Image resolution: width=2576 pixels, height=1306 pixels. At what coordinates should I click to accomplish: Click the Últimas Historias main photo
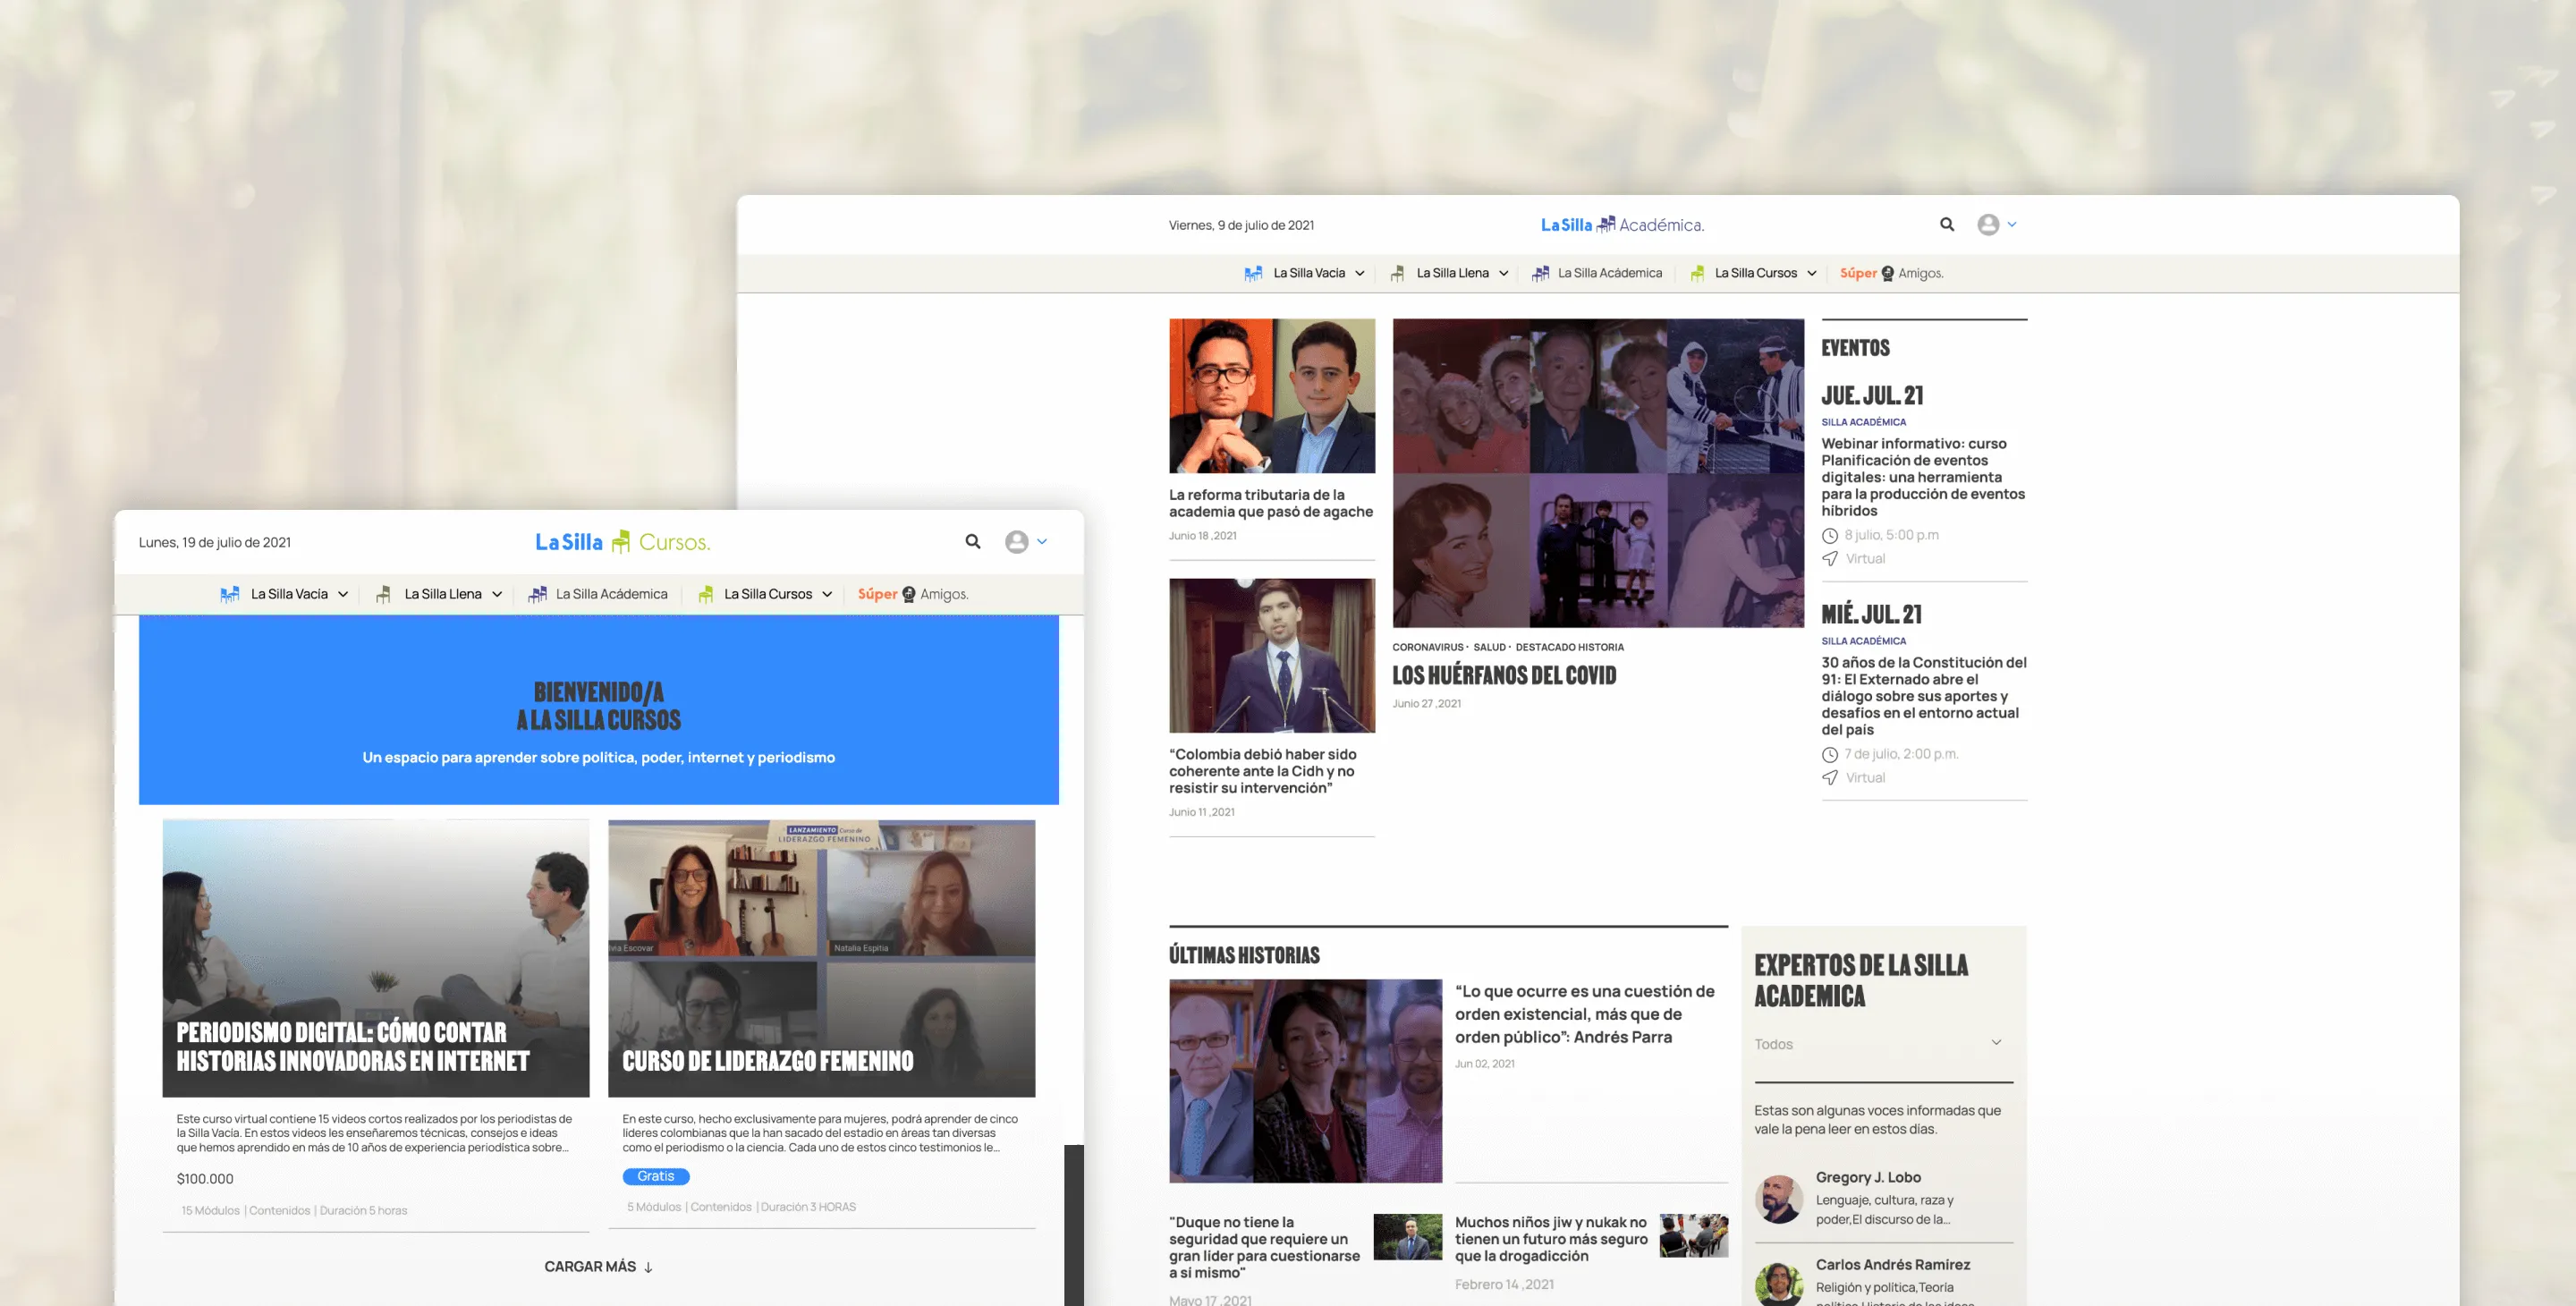click(x=1305, y=1081)
